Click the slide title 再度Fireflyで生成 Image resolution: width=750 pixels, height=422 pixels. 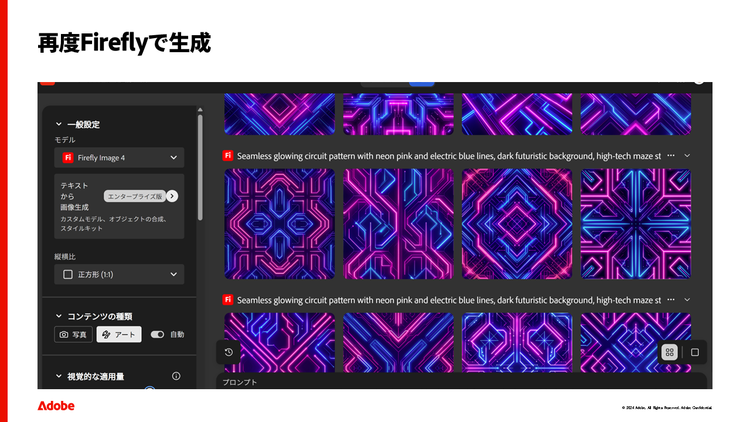point(124,43)
